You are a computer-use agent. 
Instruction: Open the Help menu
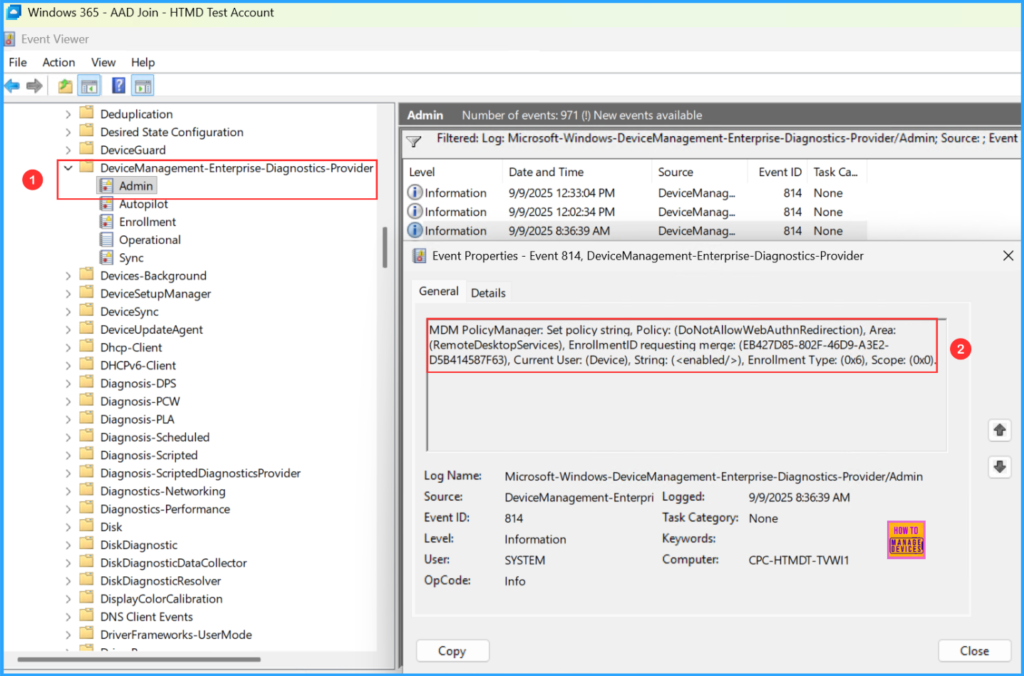click(x=143, y=62)
